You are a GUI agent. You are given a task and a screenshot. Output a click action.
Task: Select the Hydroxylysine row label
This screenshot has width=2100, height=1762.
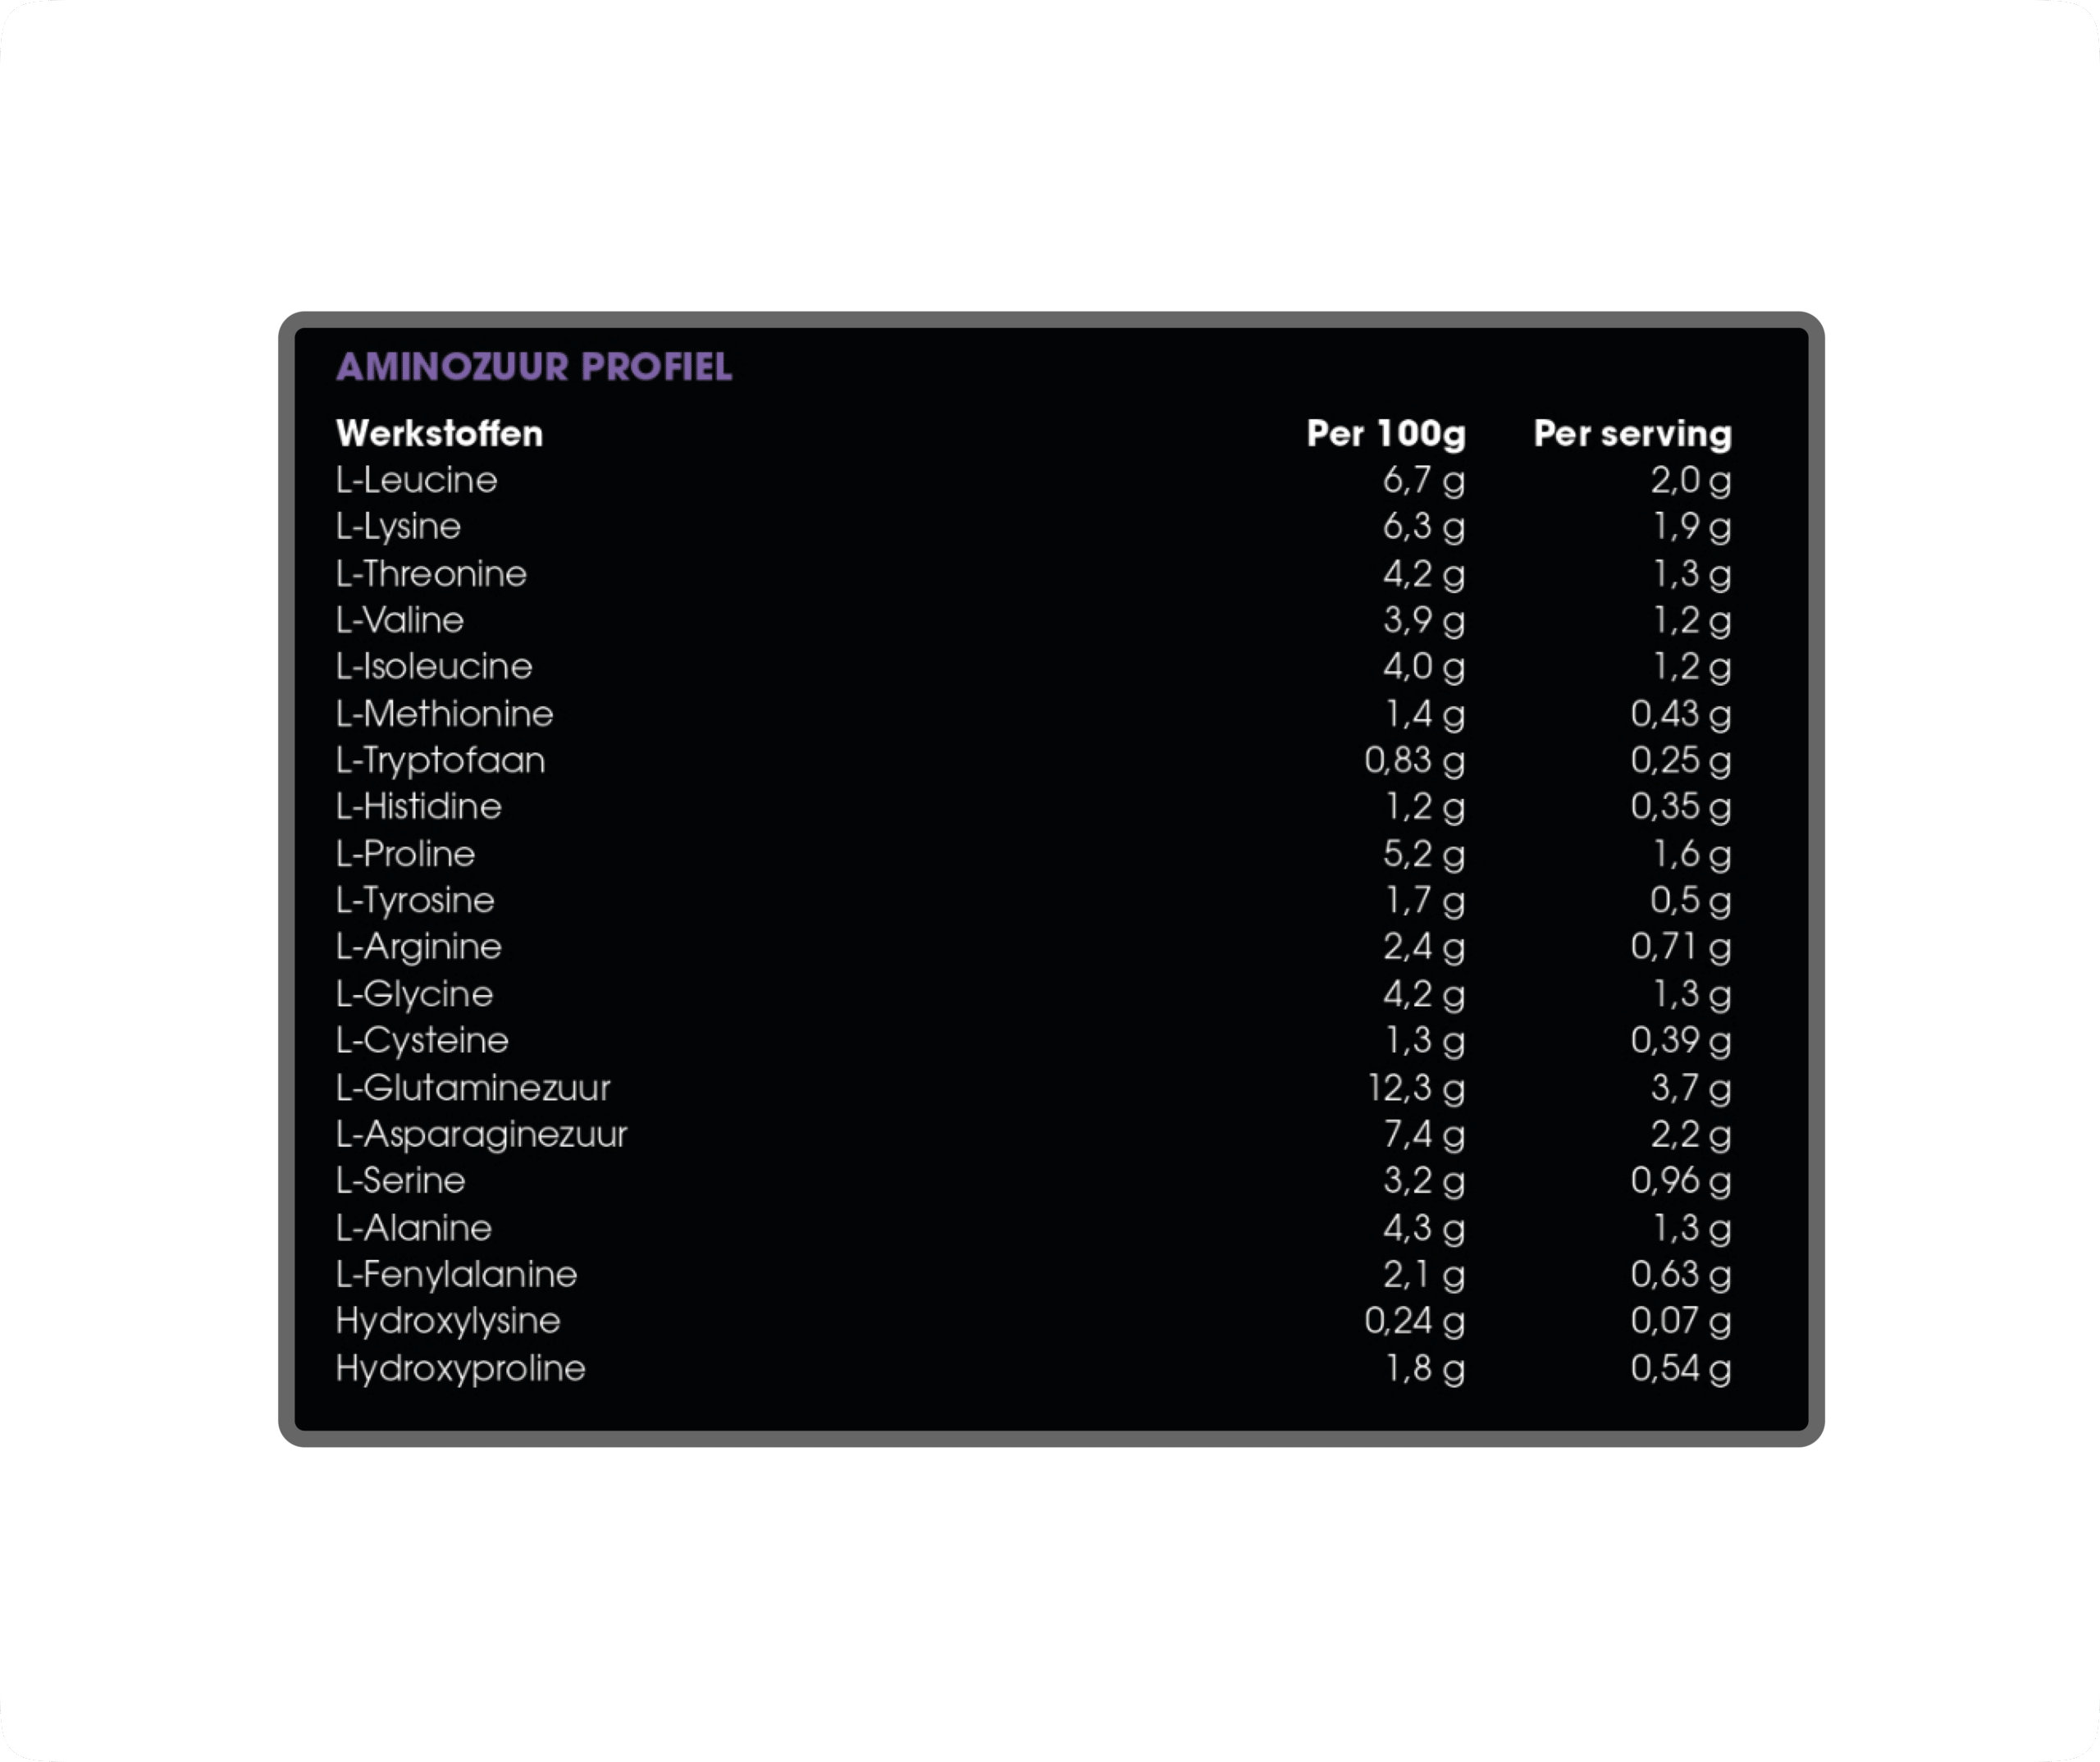pyautogui.click(x=448, y=1322)
